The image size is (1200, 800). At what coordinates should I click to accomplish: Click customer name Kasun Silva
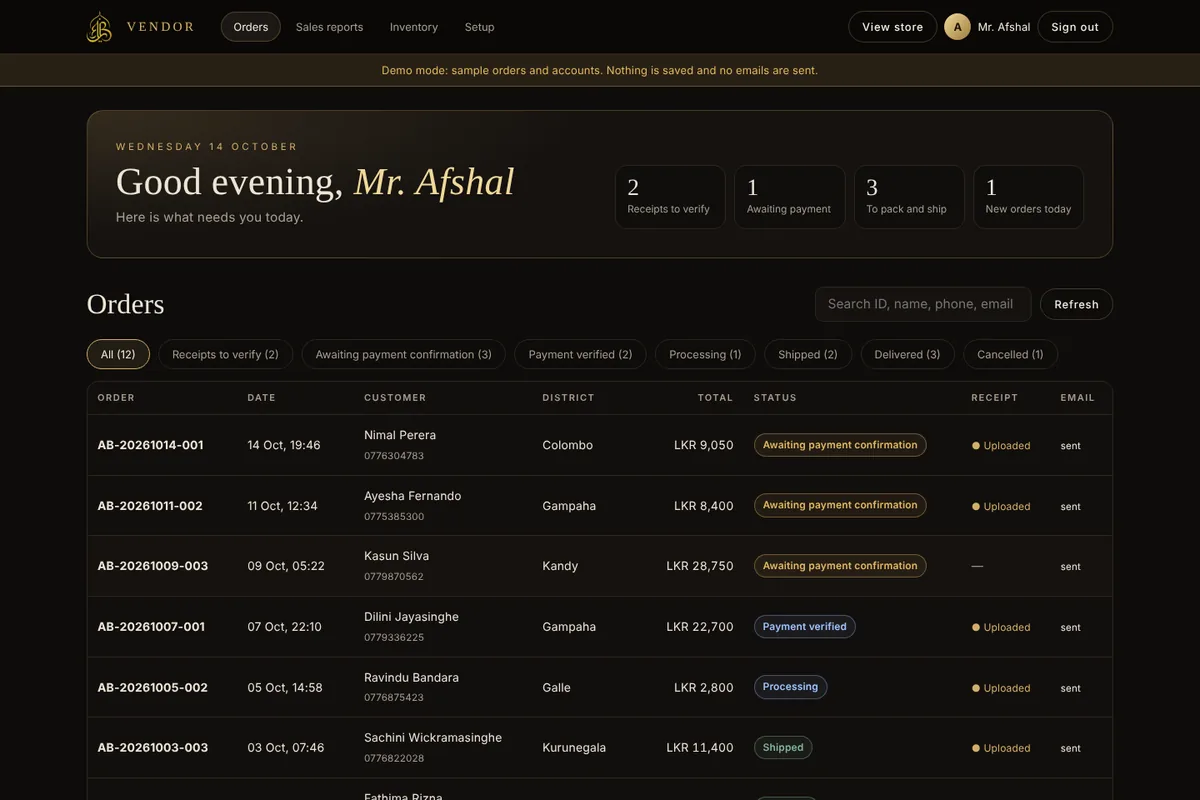pos(396,556)
